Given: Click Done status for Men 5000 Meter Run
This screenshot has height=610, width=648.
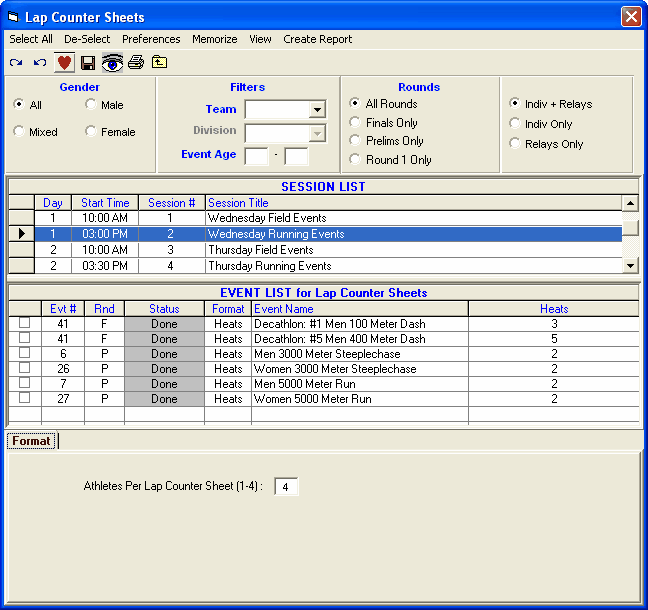Looking at the screenshot, I should pos(164,384).
